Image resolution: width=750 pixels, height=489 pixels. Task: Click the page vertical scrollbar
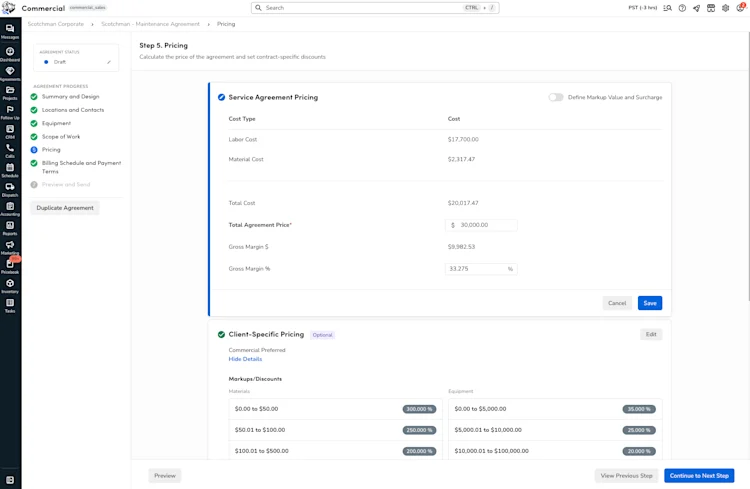748,167
